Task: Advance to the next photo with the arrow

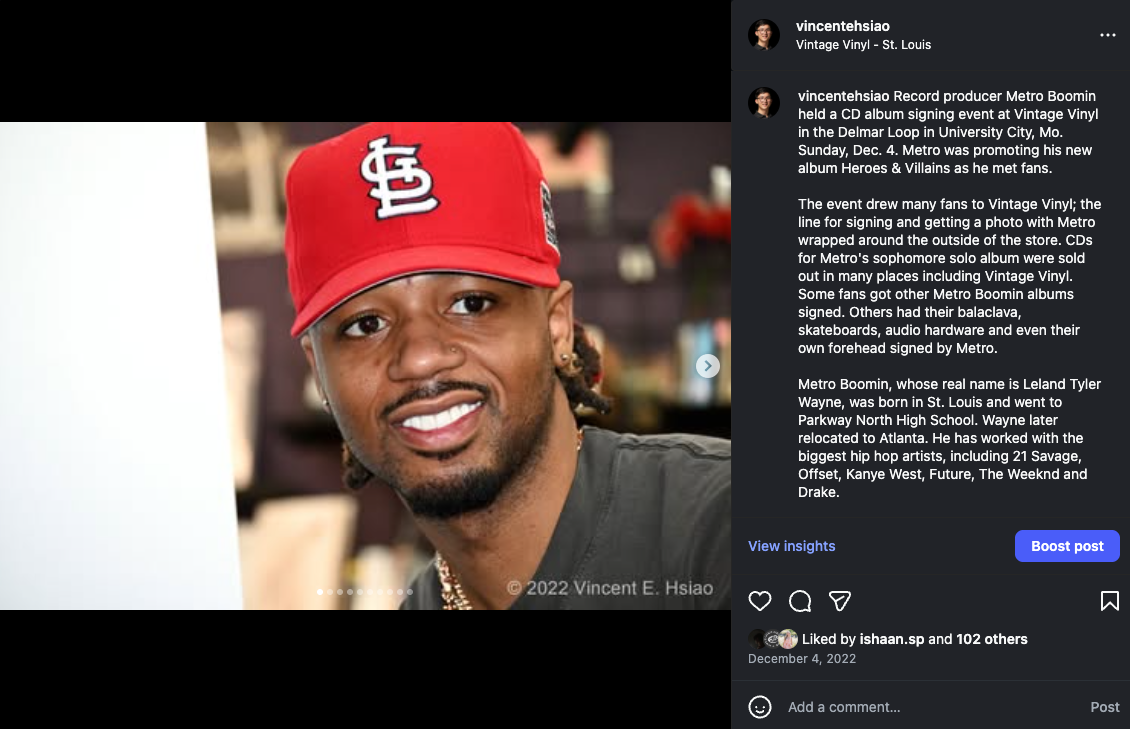Action: pyautogui.click(x=708, y=366)
